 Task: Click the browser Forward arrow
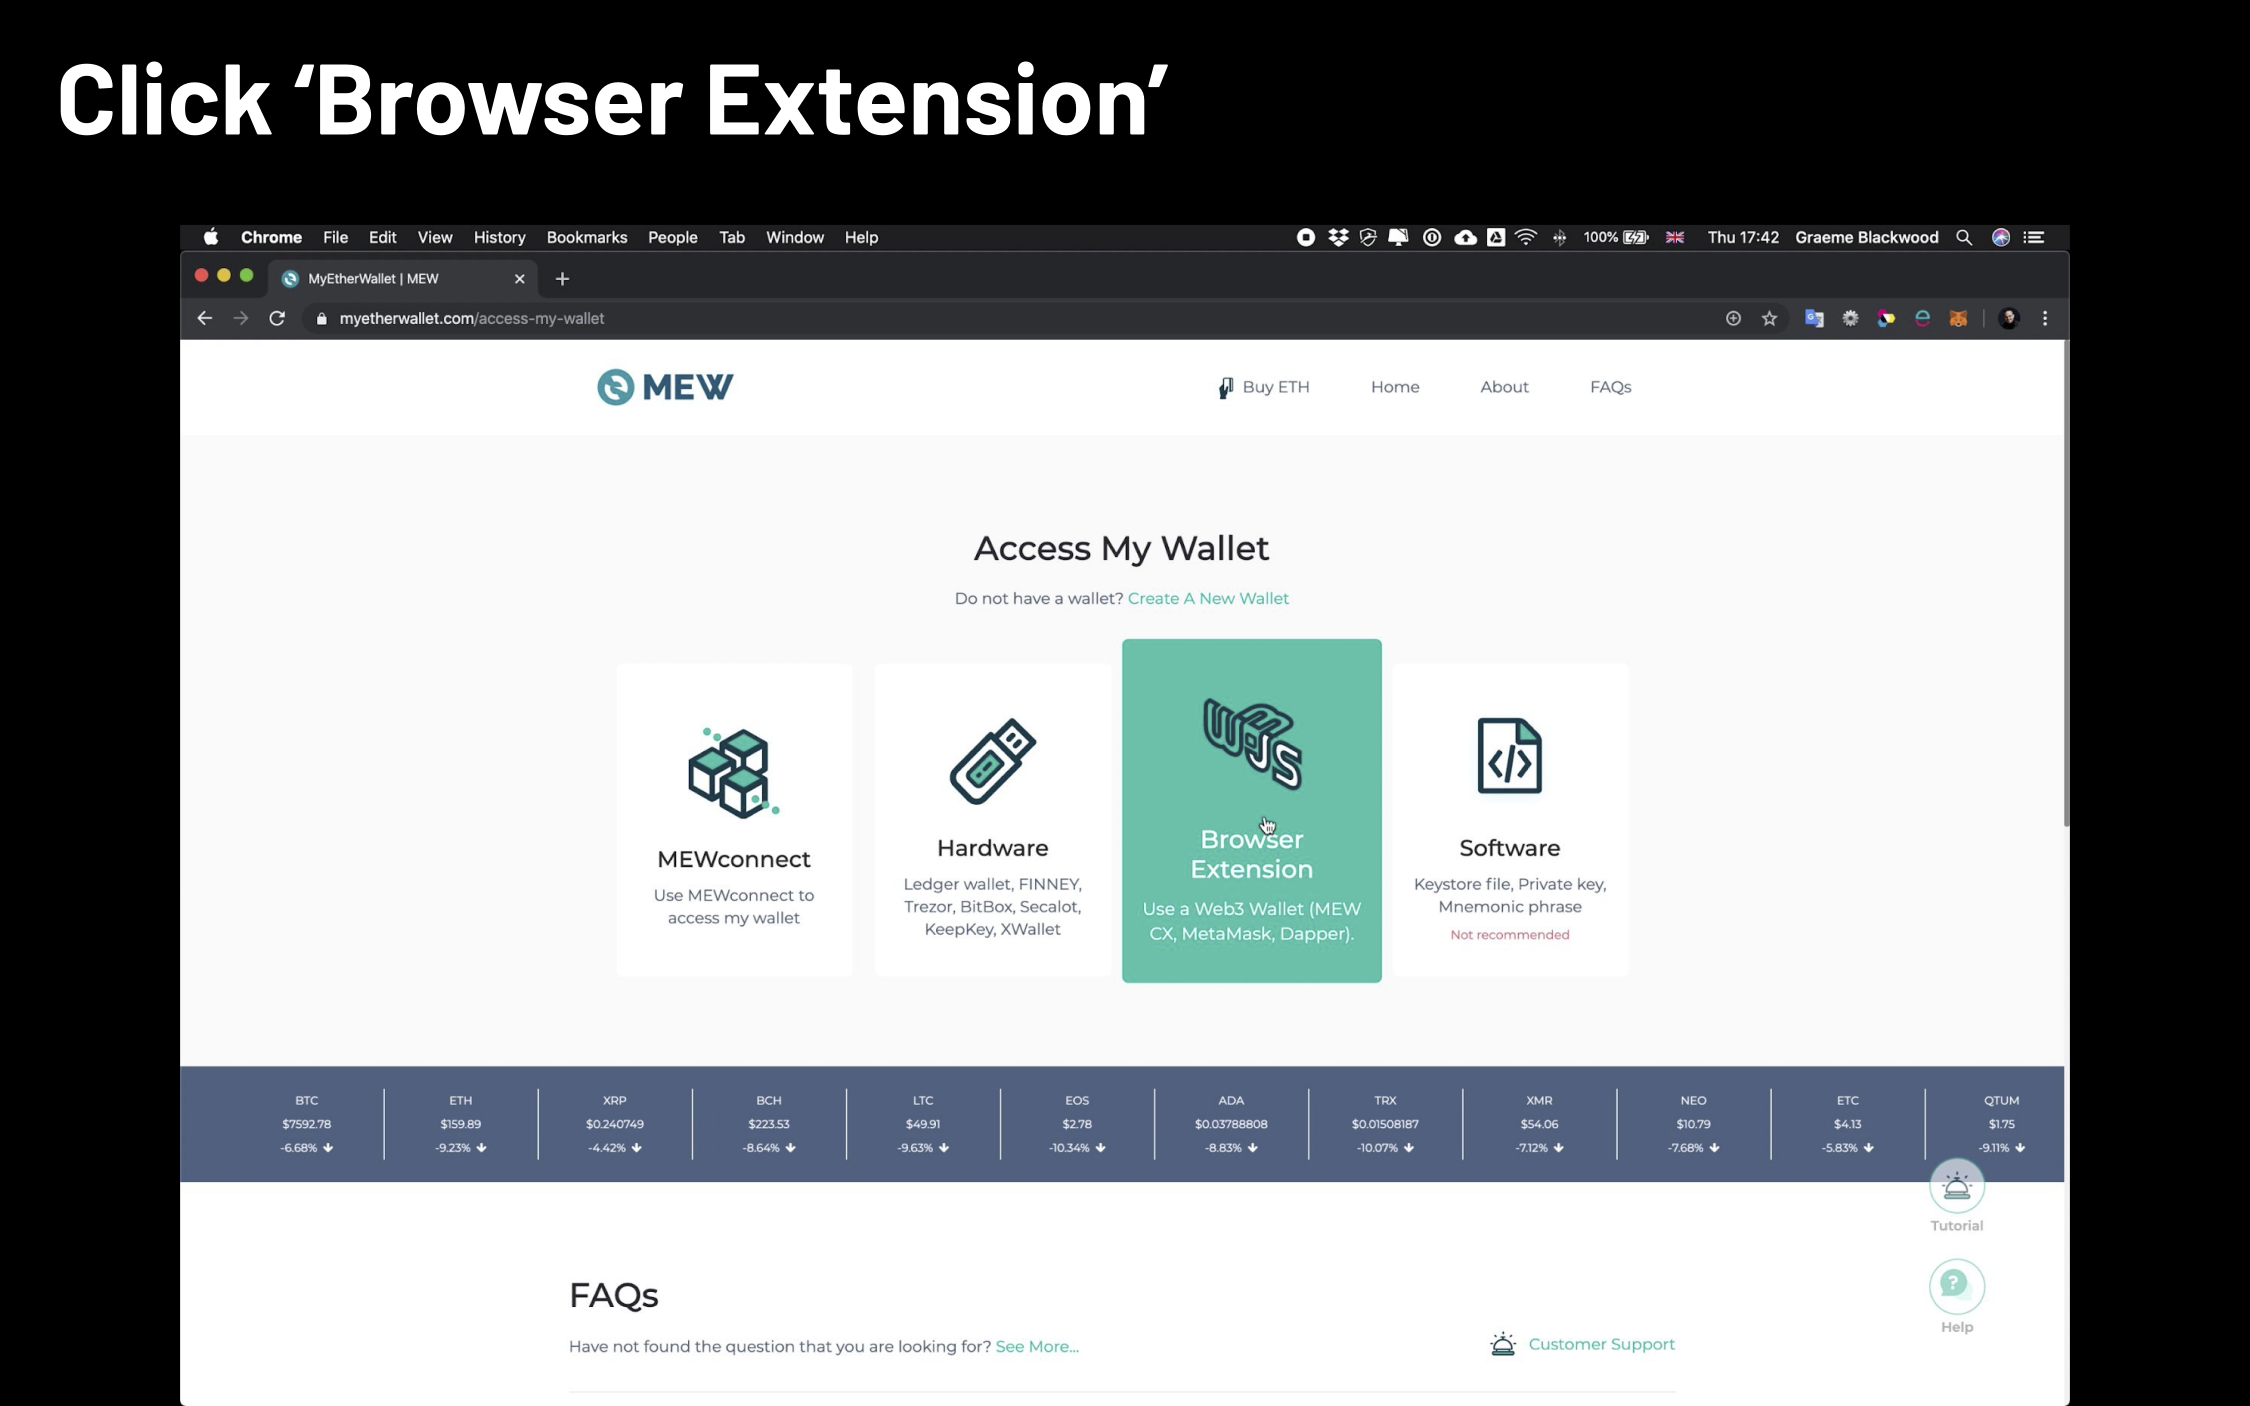(x=240, y=318)
